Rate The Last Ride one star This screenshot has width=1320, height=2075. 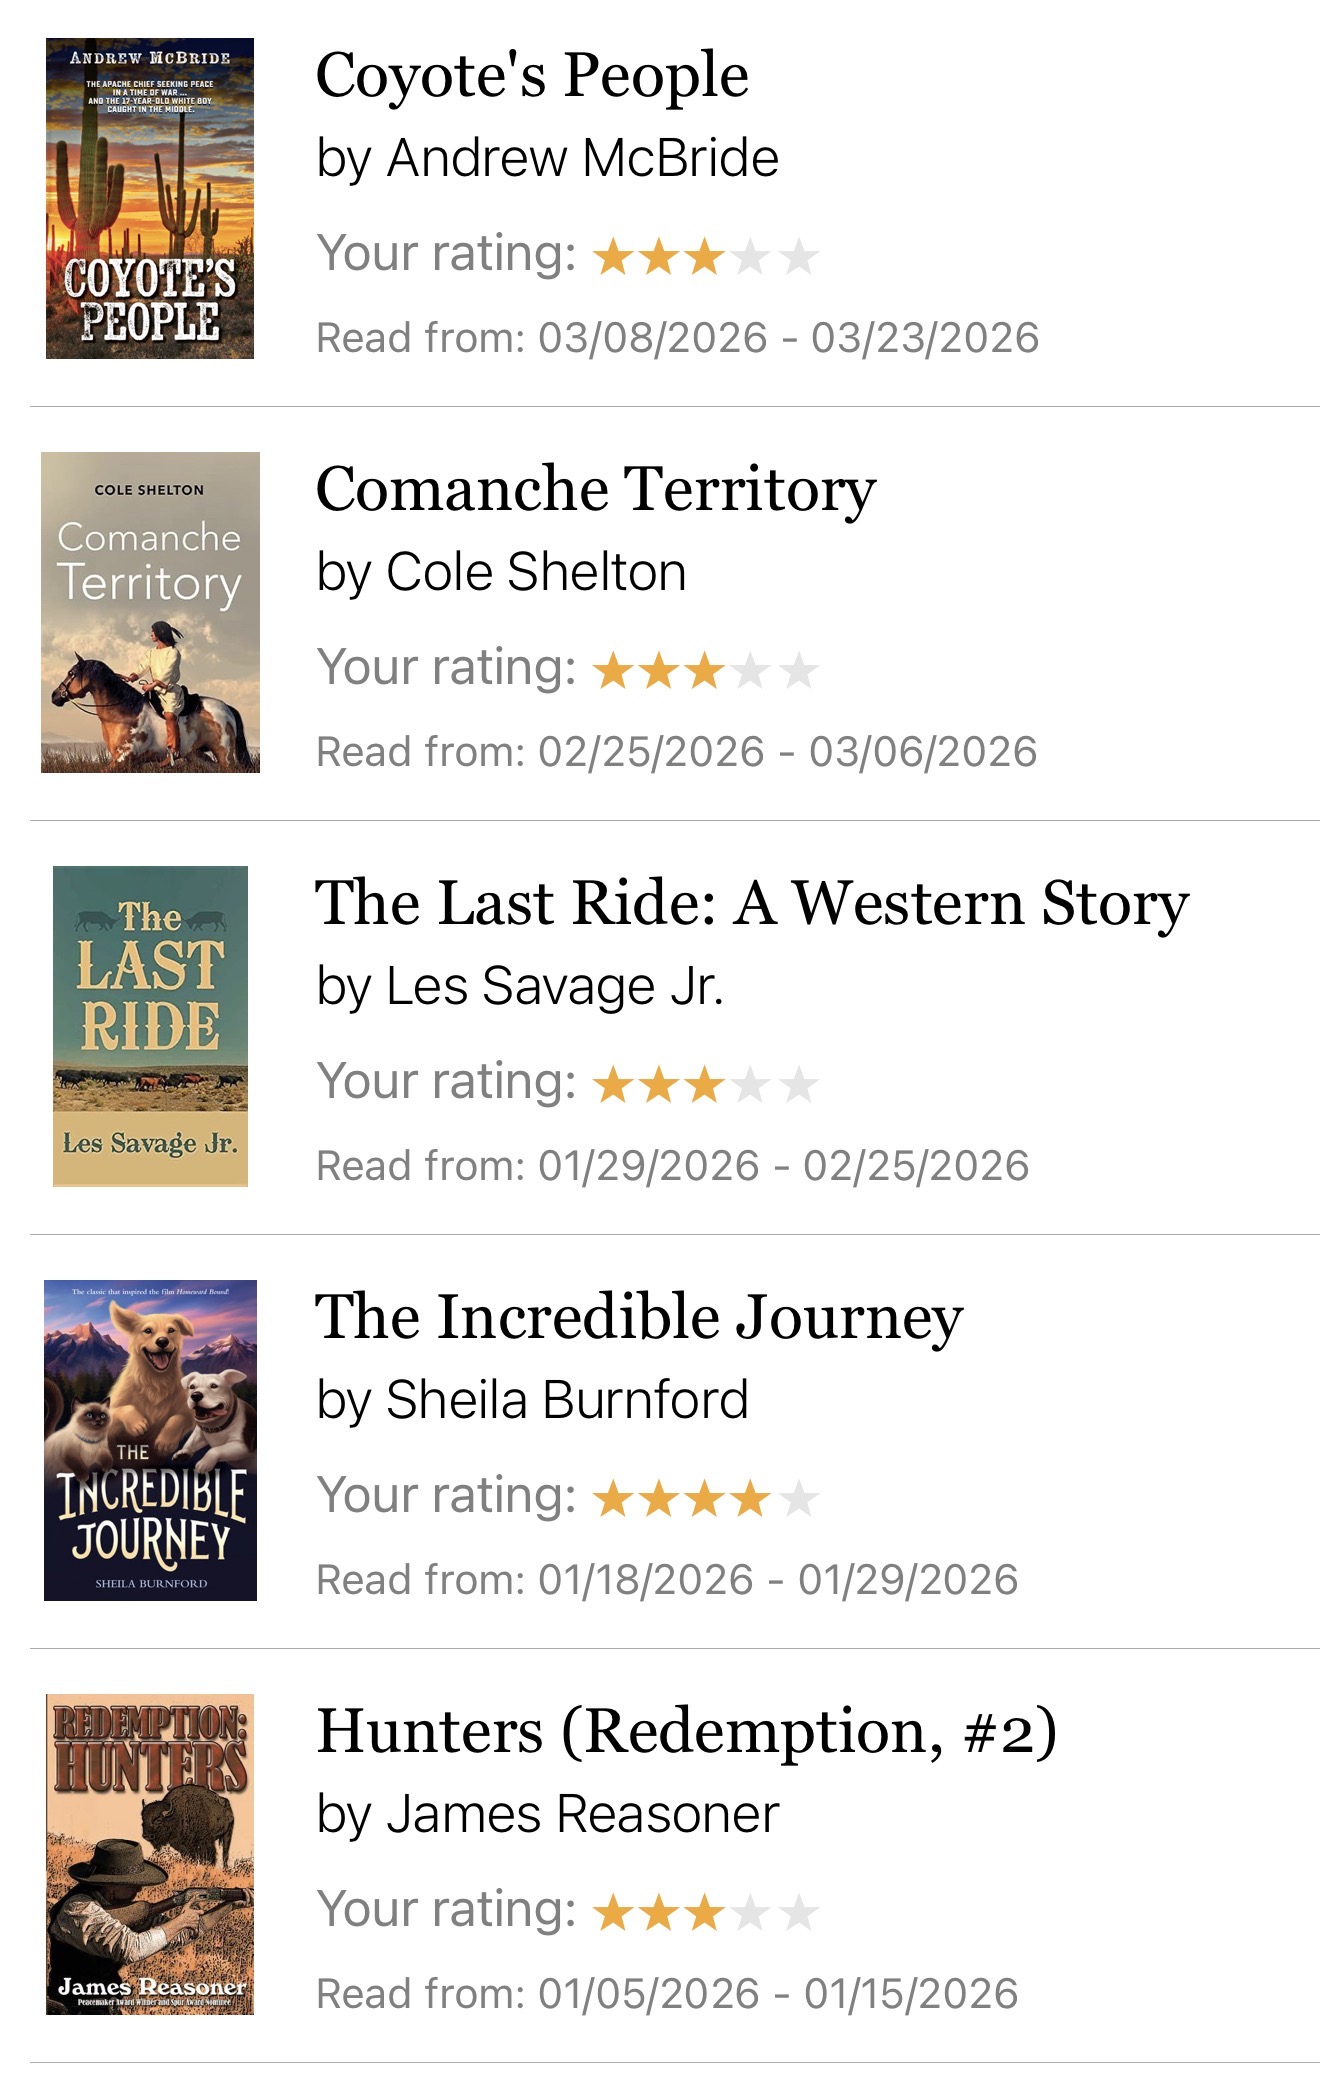click(611, 1085)
